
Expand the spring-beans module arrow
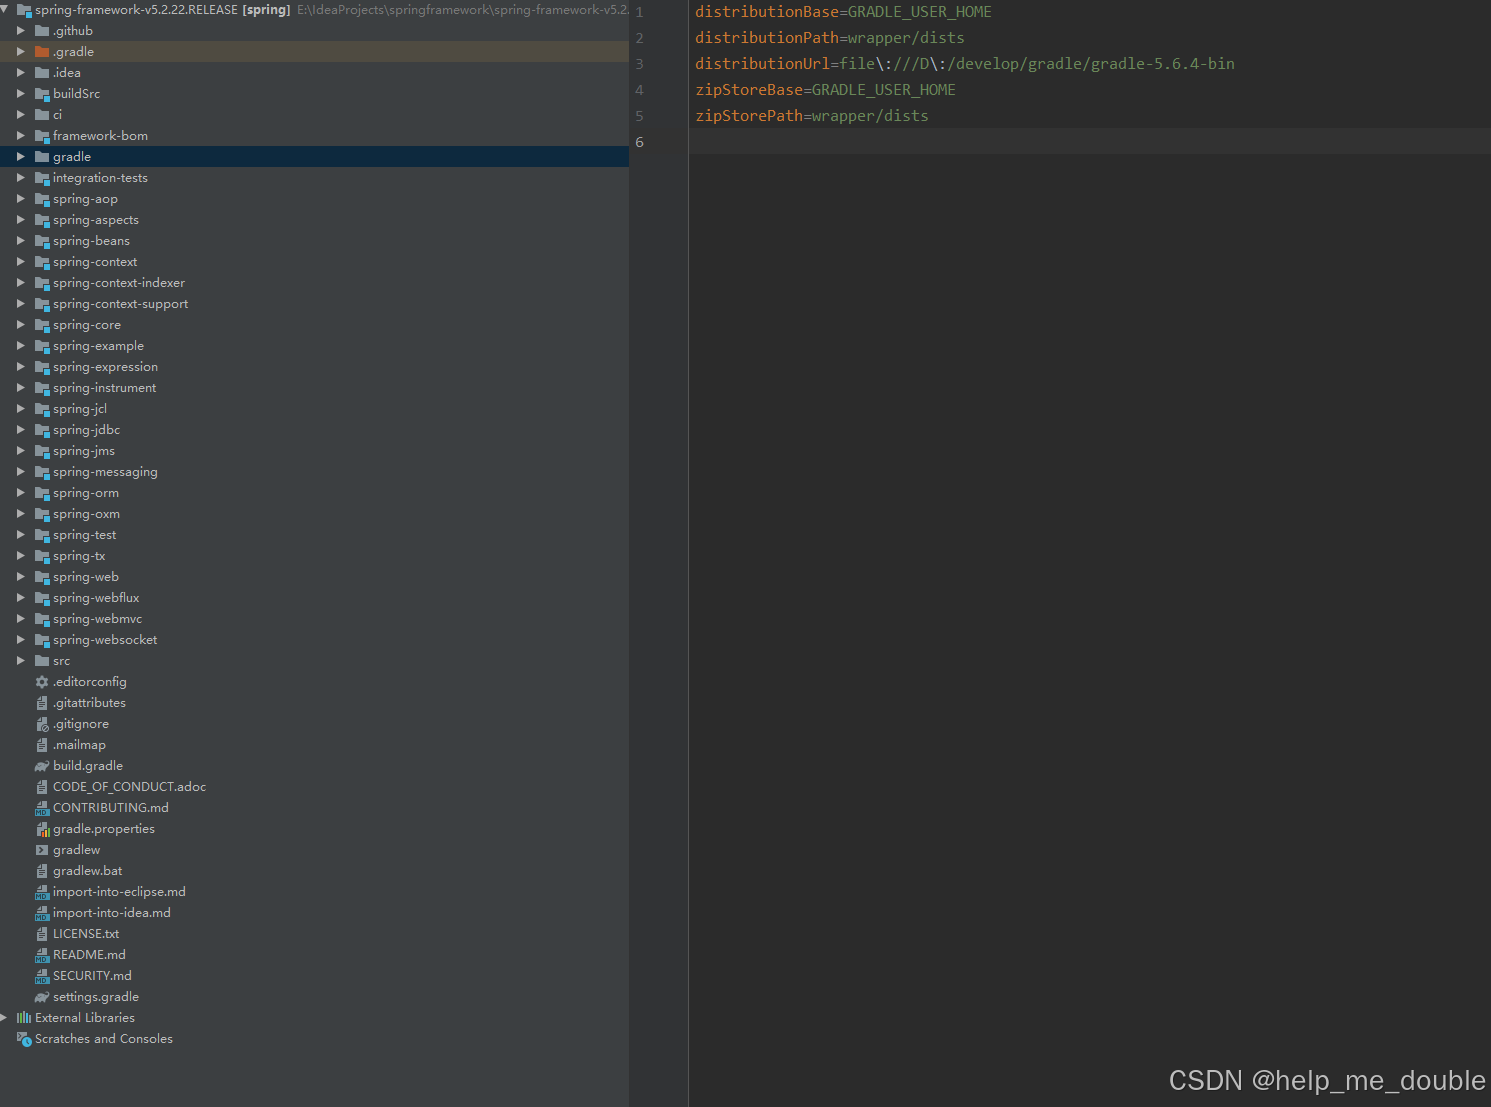pos(20,241)
